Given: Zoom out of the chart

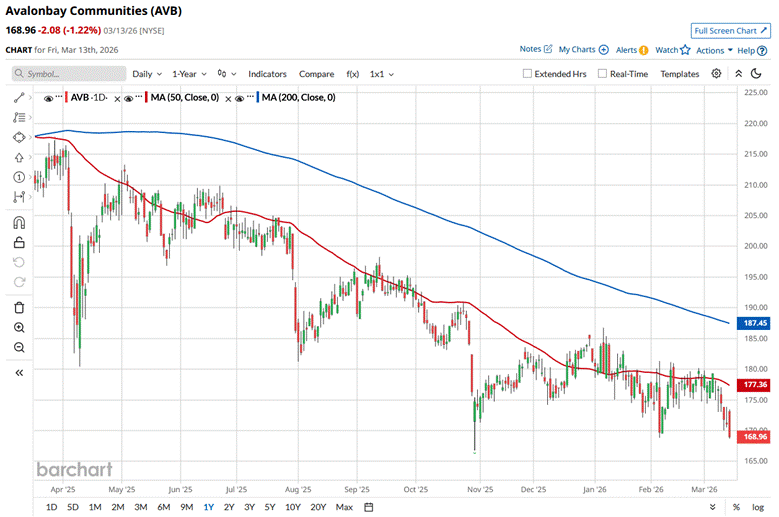Looking at the screenshot, I should click(x=19, y=348).
